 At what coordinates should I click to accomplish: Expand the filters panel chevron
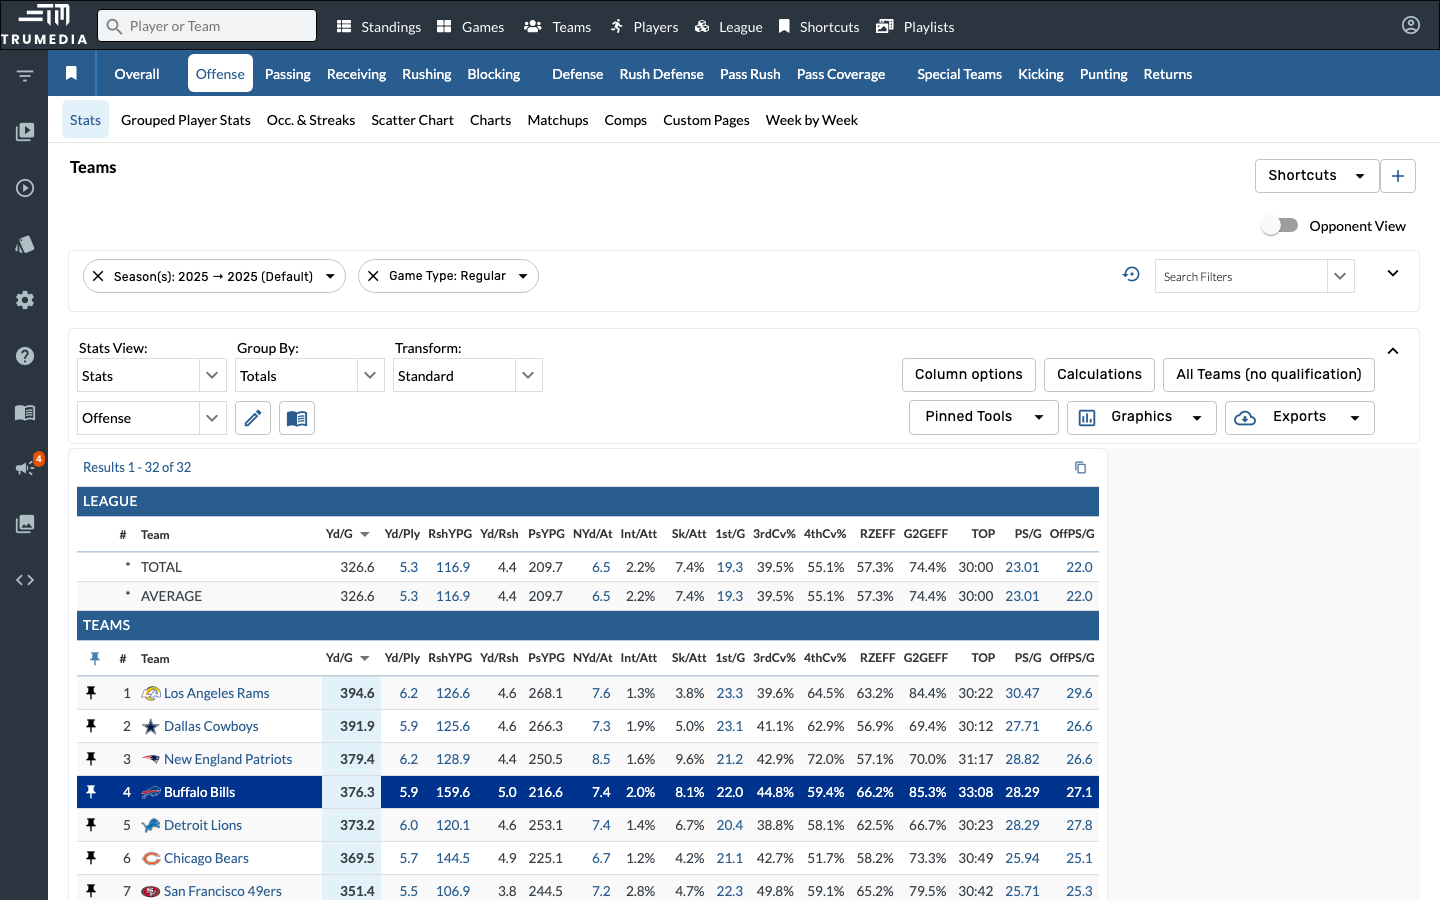tap(1393, 273)
